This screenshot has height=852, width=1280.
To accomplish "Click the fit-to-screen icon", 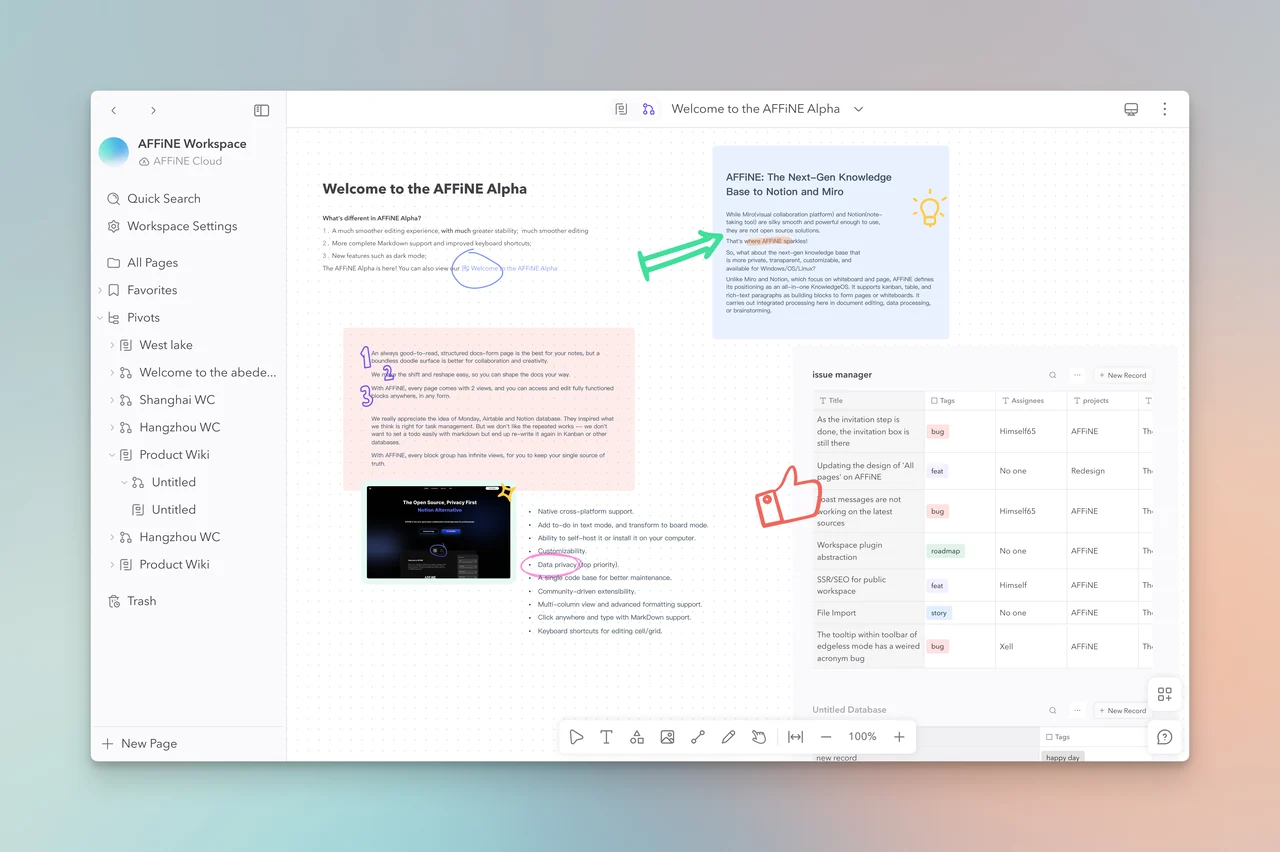I will [795, 737].
